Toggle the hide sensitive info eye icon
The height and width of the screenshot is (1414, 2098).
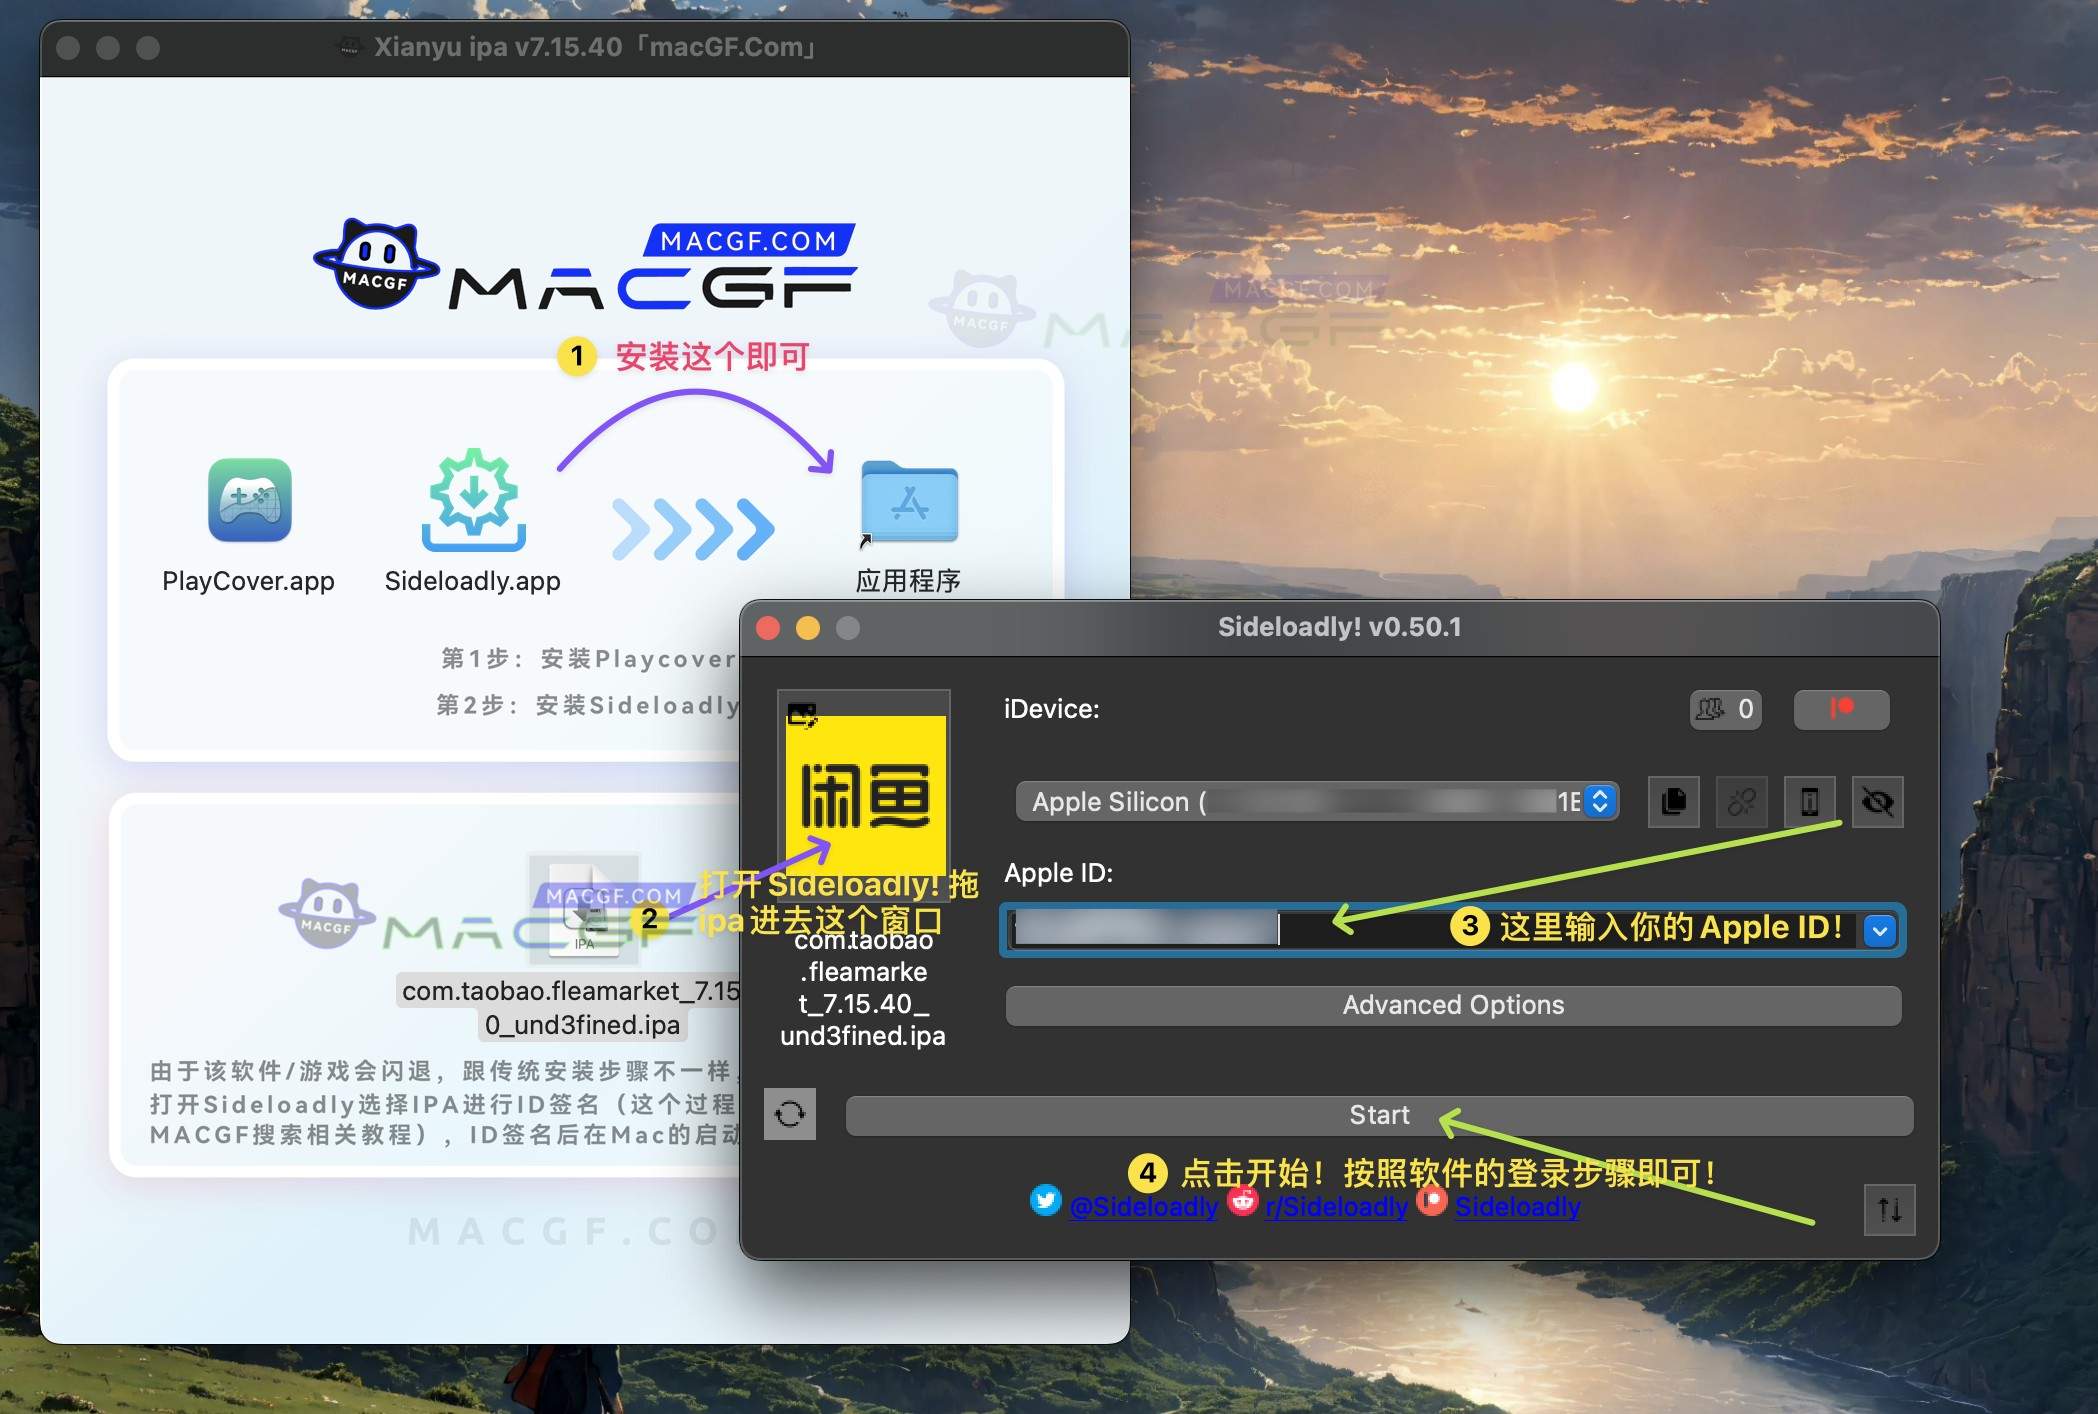(x=1877, y=802)
